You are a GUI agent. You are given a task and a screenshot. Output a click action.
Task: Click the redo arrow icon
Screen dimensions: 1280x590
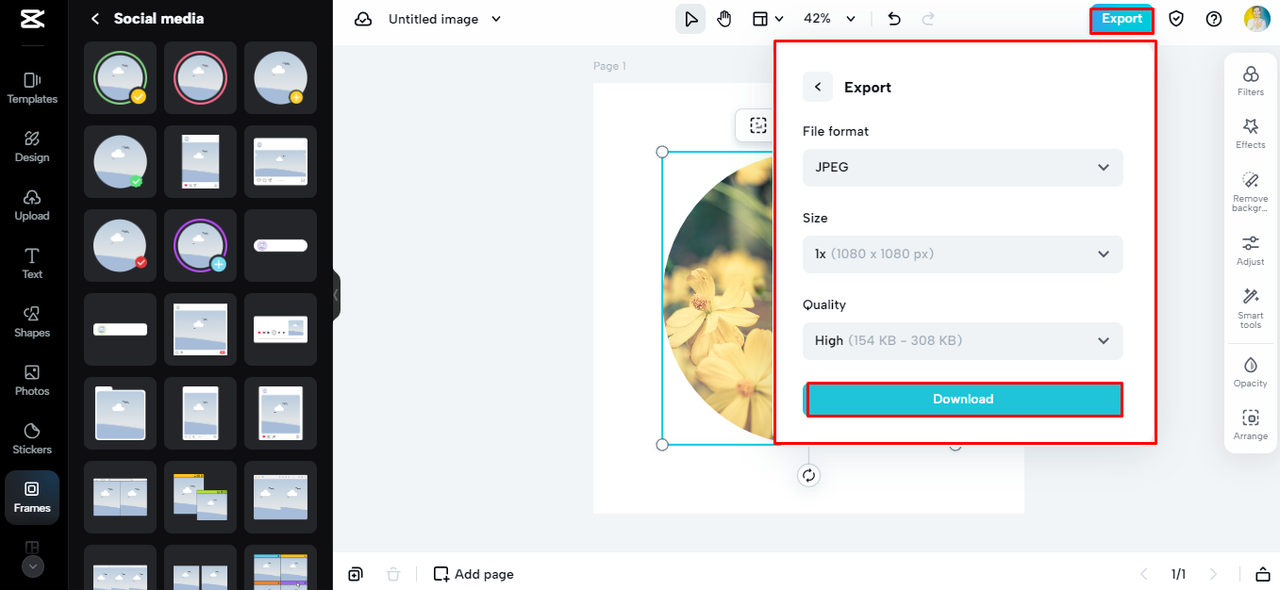tap(928, 19)
